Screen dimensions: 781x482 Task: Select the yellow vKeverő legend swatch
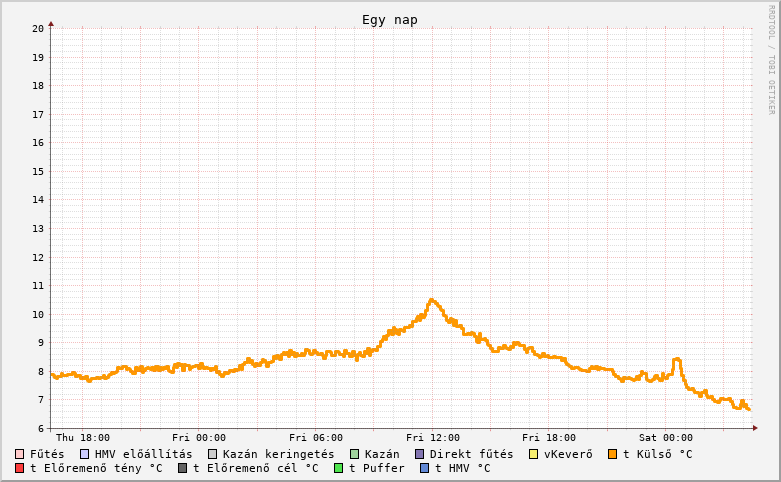(x=534, y=454)
